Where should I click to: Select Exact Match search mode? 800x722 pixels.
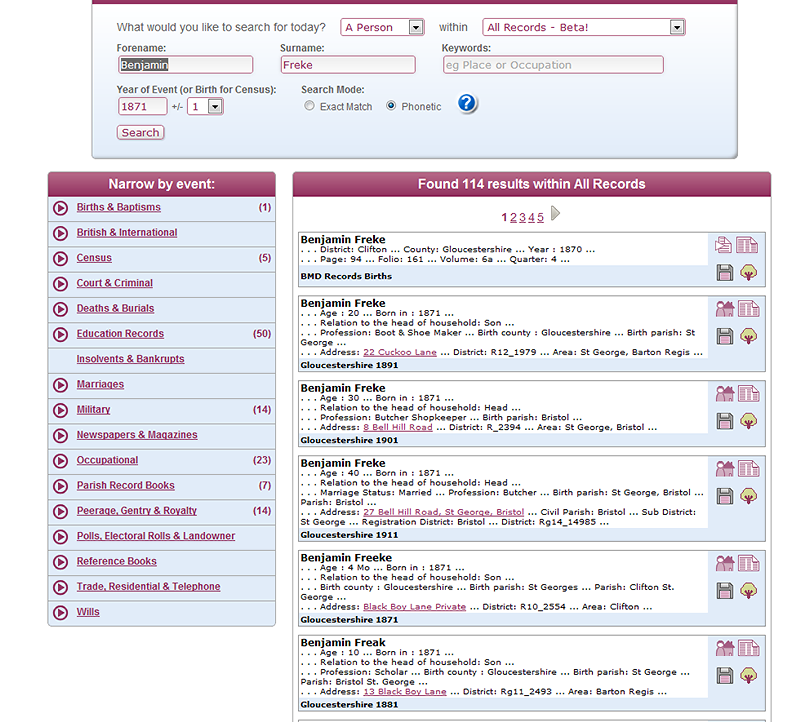[309, 106]
